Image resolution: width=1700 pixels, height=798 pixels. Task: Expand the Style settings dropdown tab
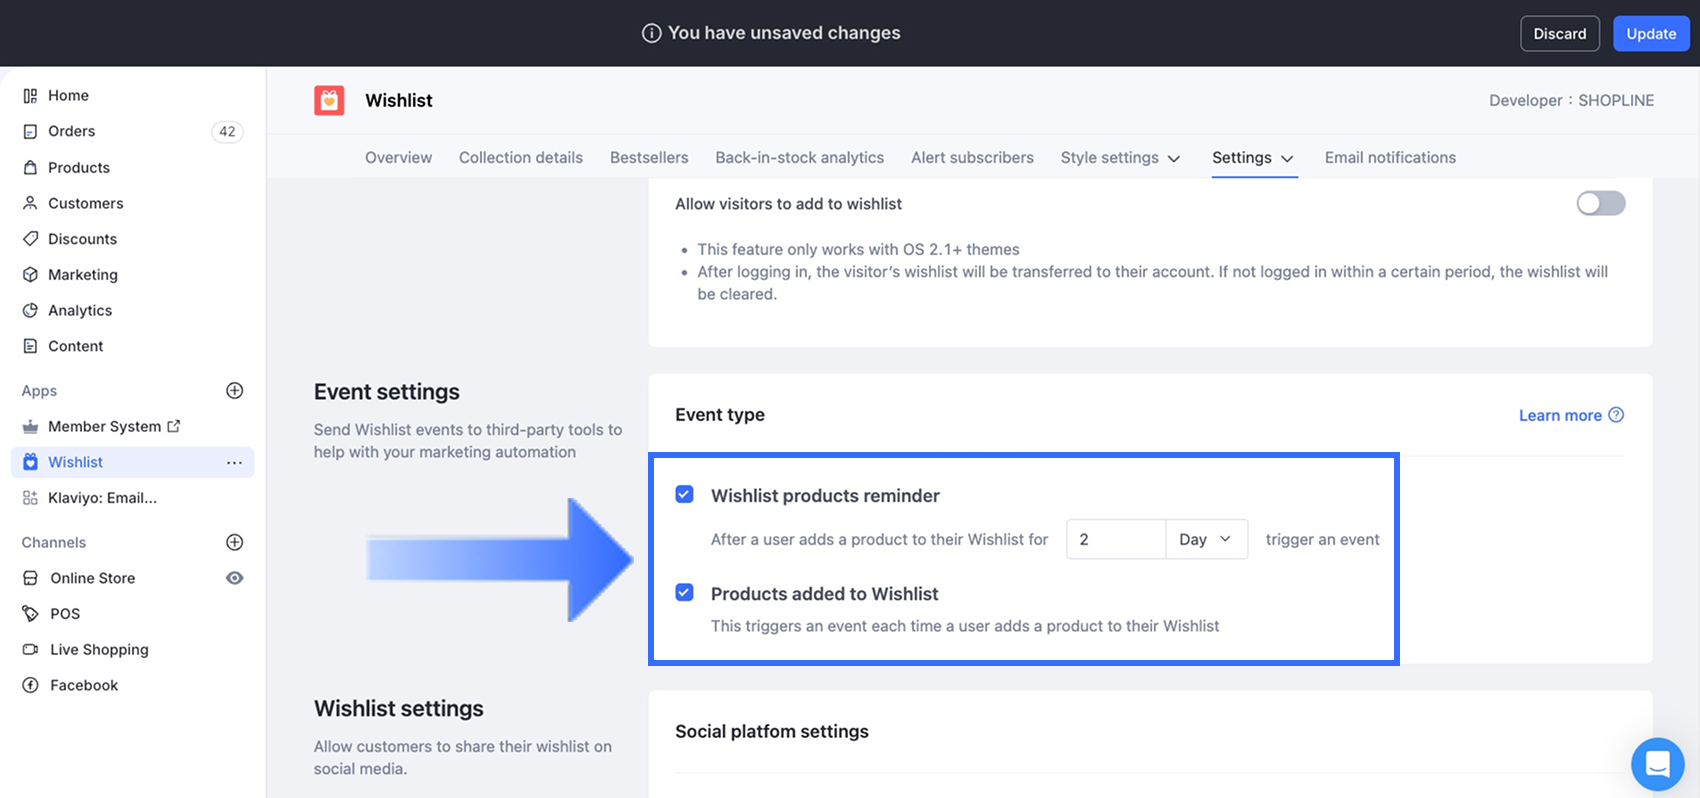[x=1120, y=158]
